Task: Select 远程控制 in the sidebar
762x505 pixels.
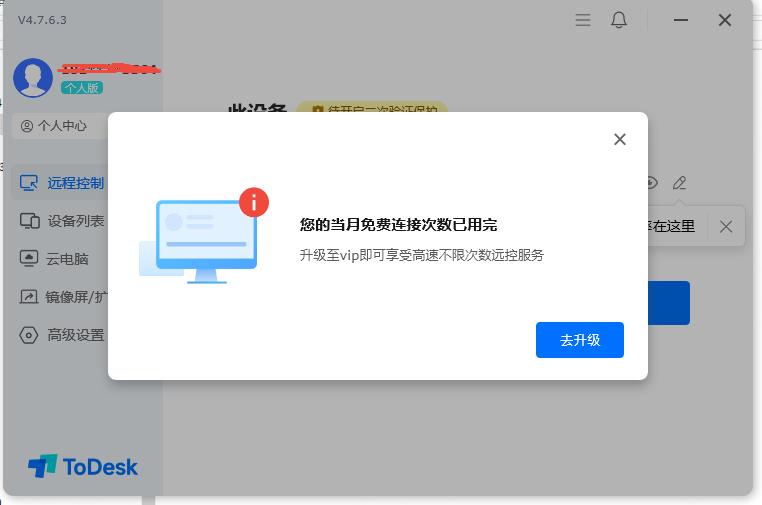Action: tap(59, 183)
